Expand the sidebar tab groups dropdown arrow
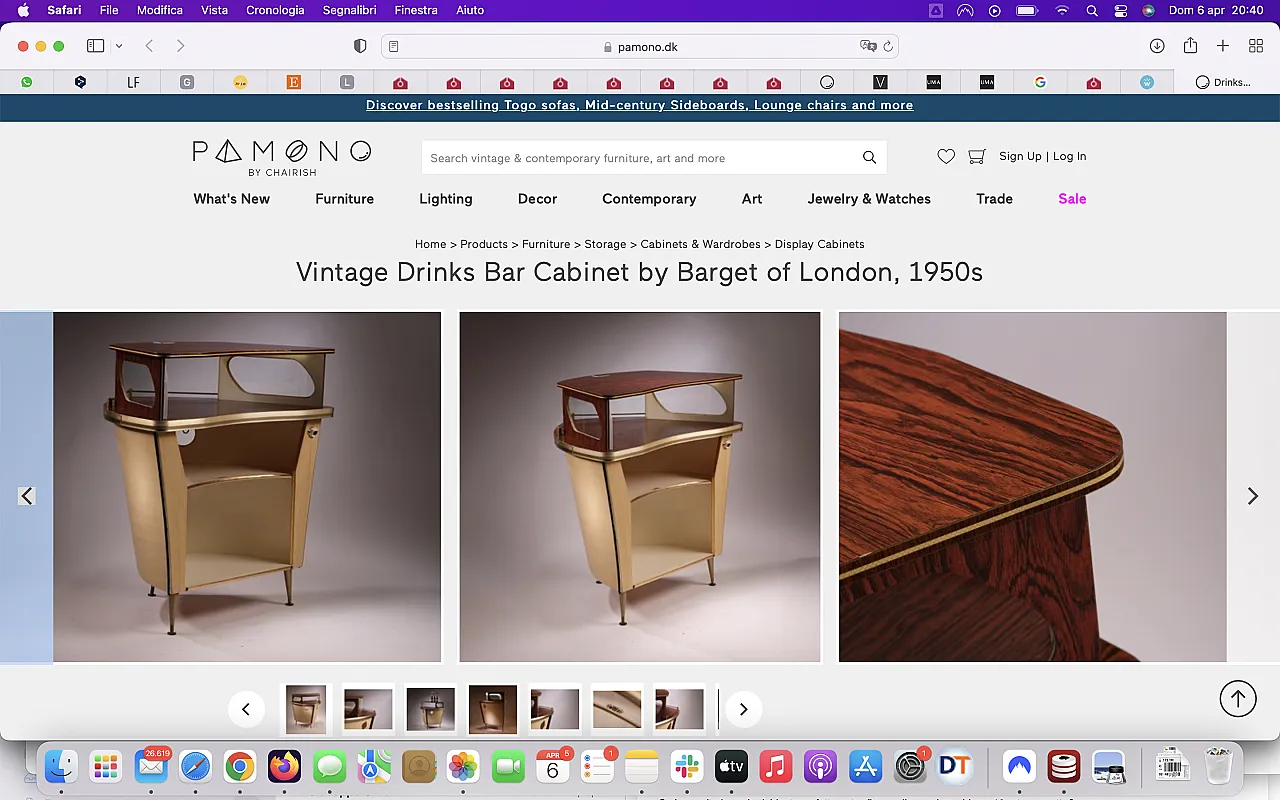Screen dimensions: 1280x800 point(119,46)
